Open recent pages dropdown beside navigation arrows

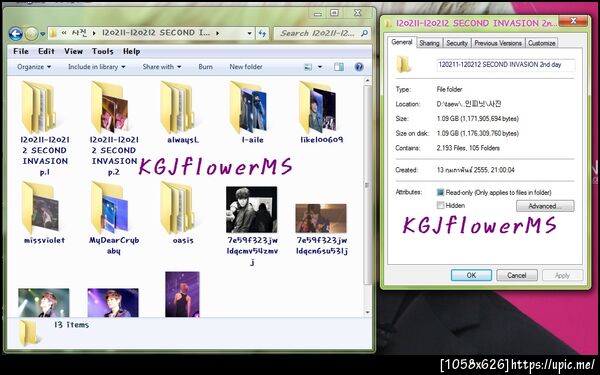click(42, 34)
